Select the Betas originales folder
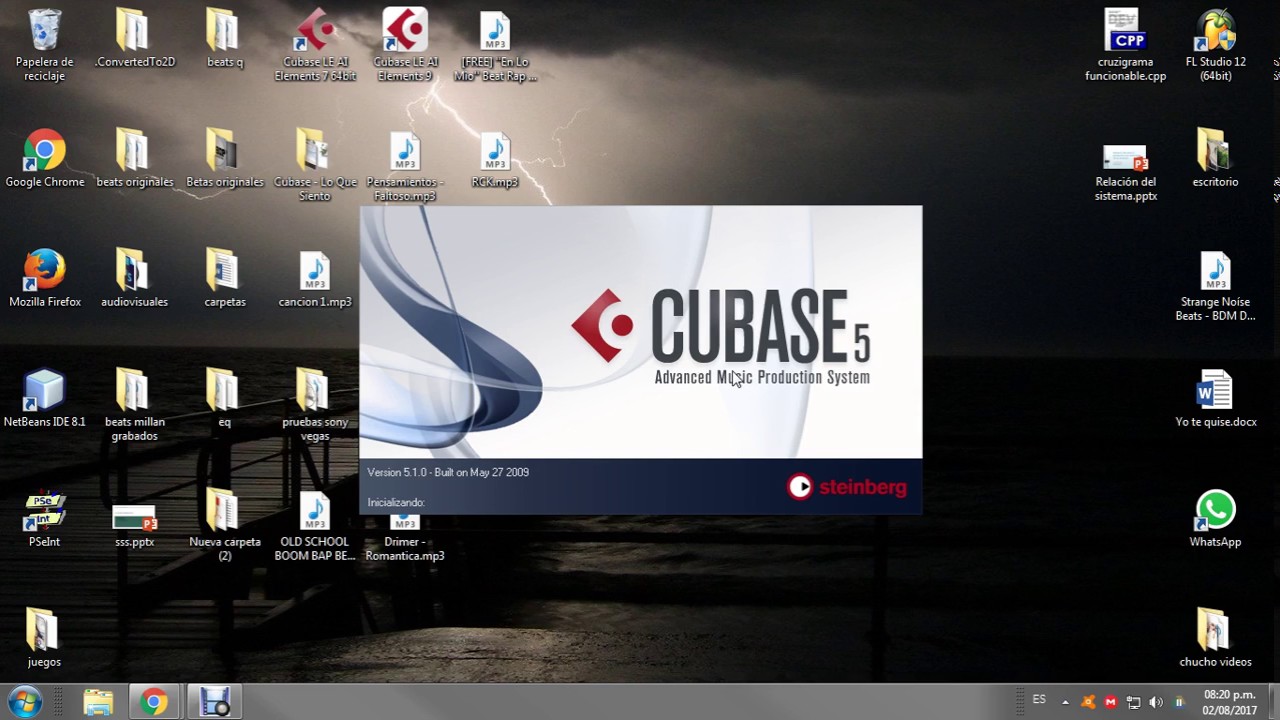 (224, 160)
